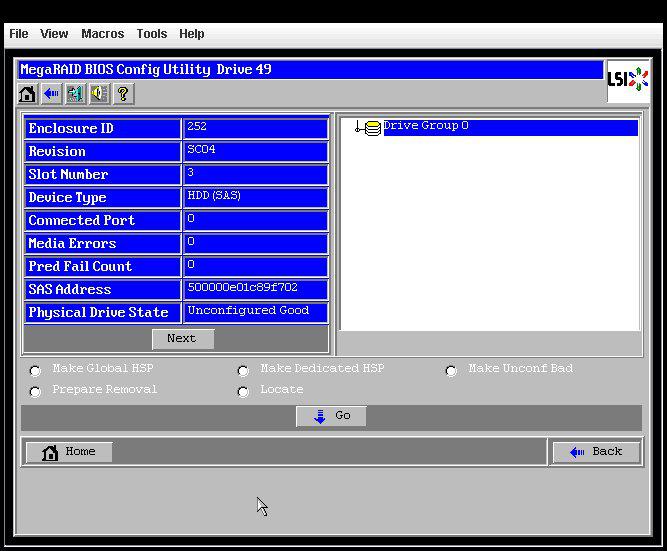This screenshot has height=551, width=667.
Task: Select the Make Dedicated HSP radio button
Action: coord(243,371)
